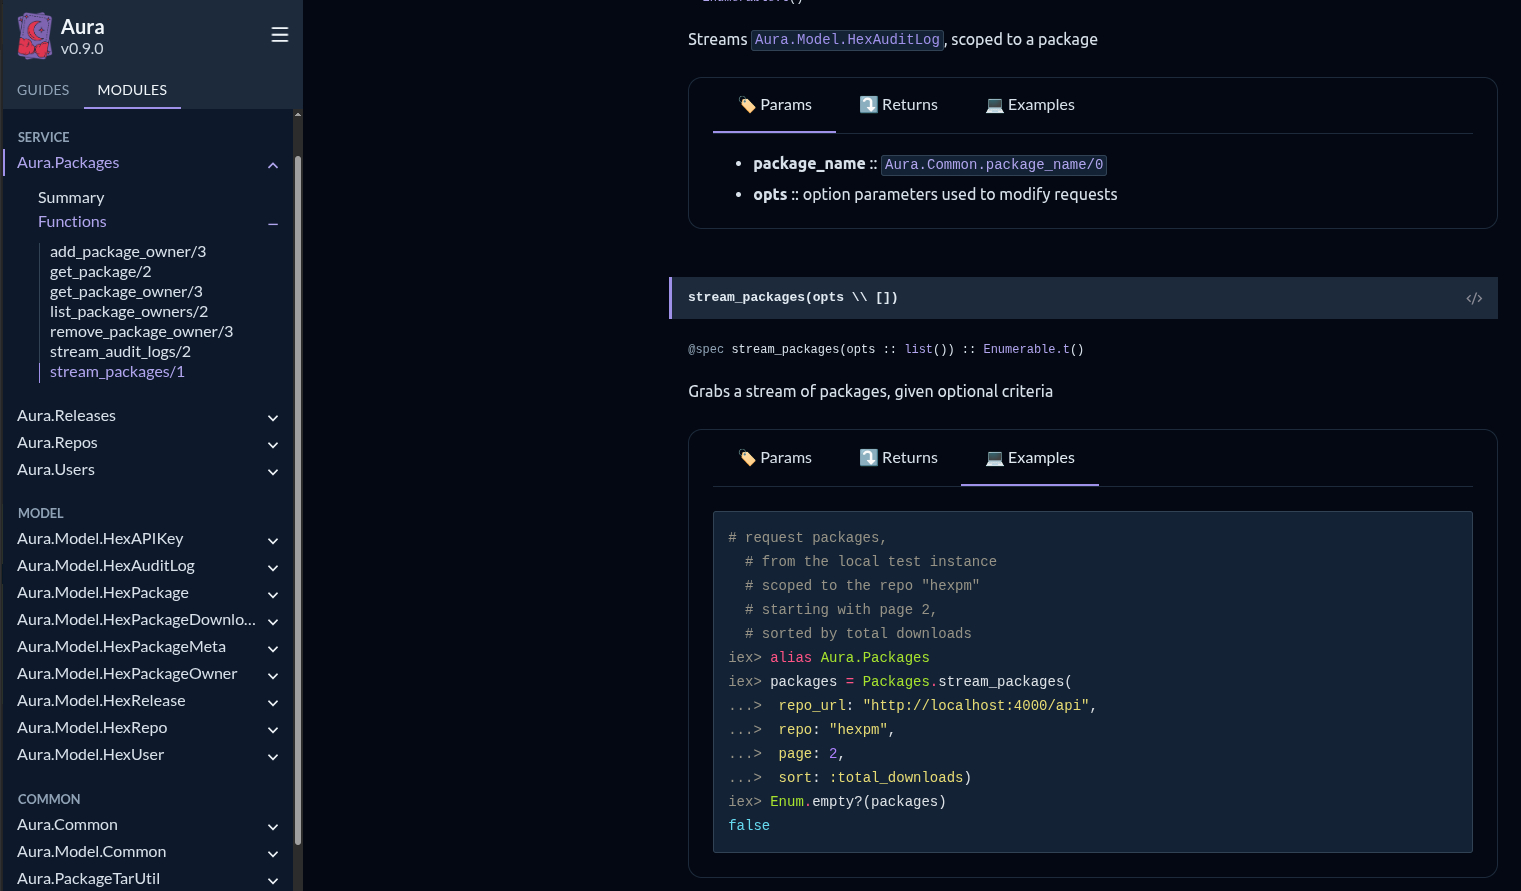Collapse the Aura.Packages module chevron
This screenshot has width=1521, height=891.
coord(273,165)
